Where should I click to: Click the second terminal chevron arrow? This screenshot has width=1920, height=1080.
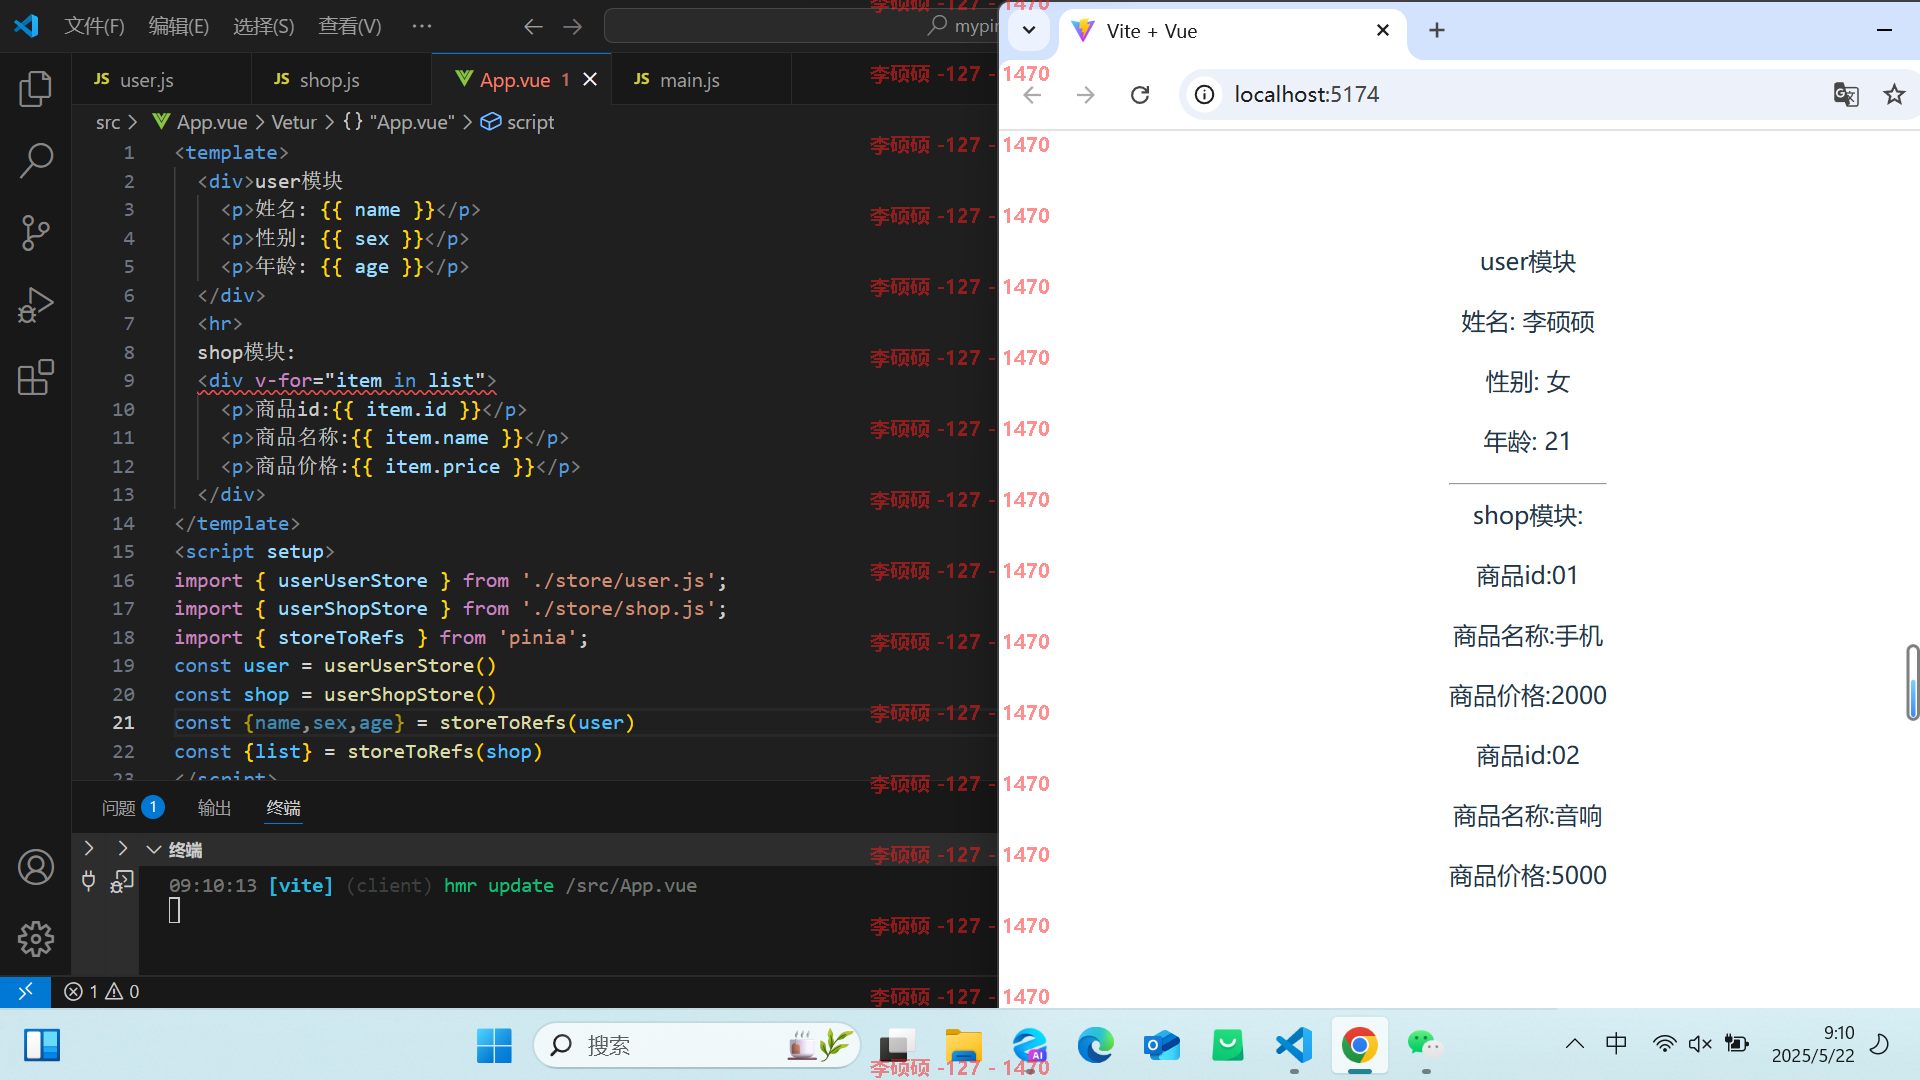coord(123,848)
